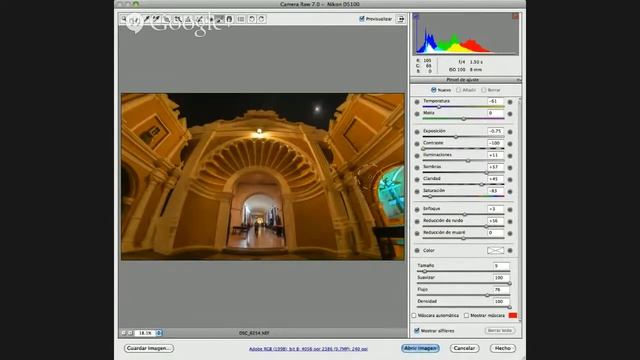
Task: Select the Crop tool
Action: (178, 19)
